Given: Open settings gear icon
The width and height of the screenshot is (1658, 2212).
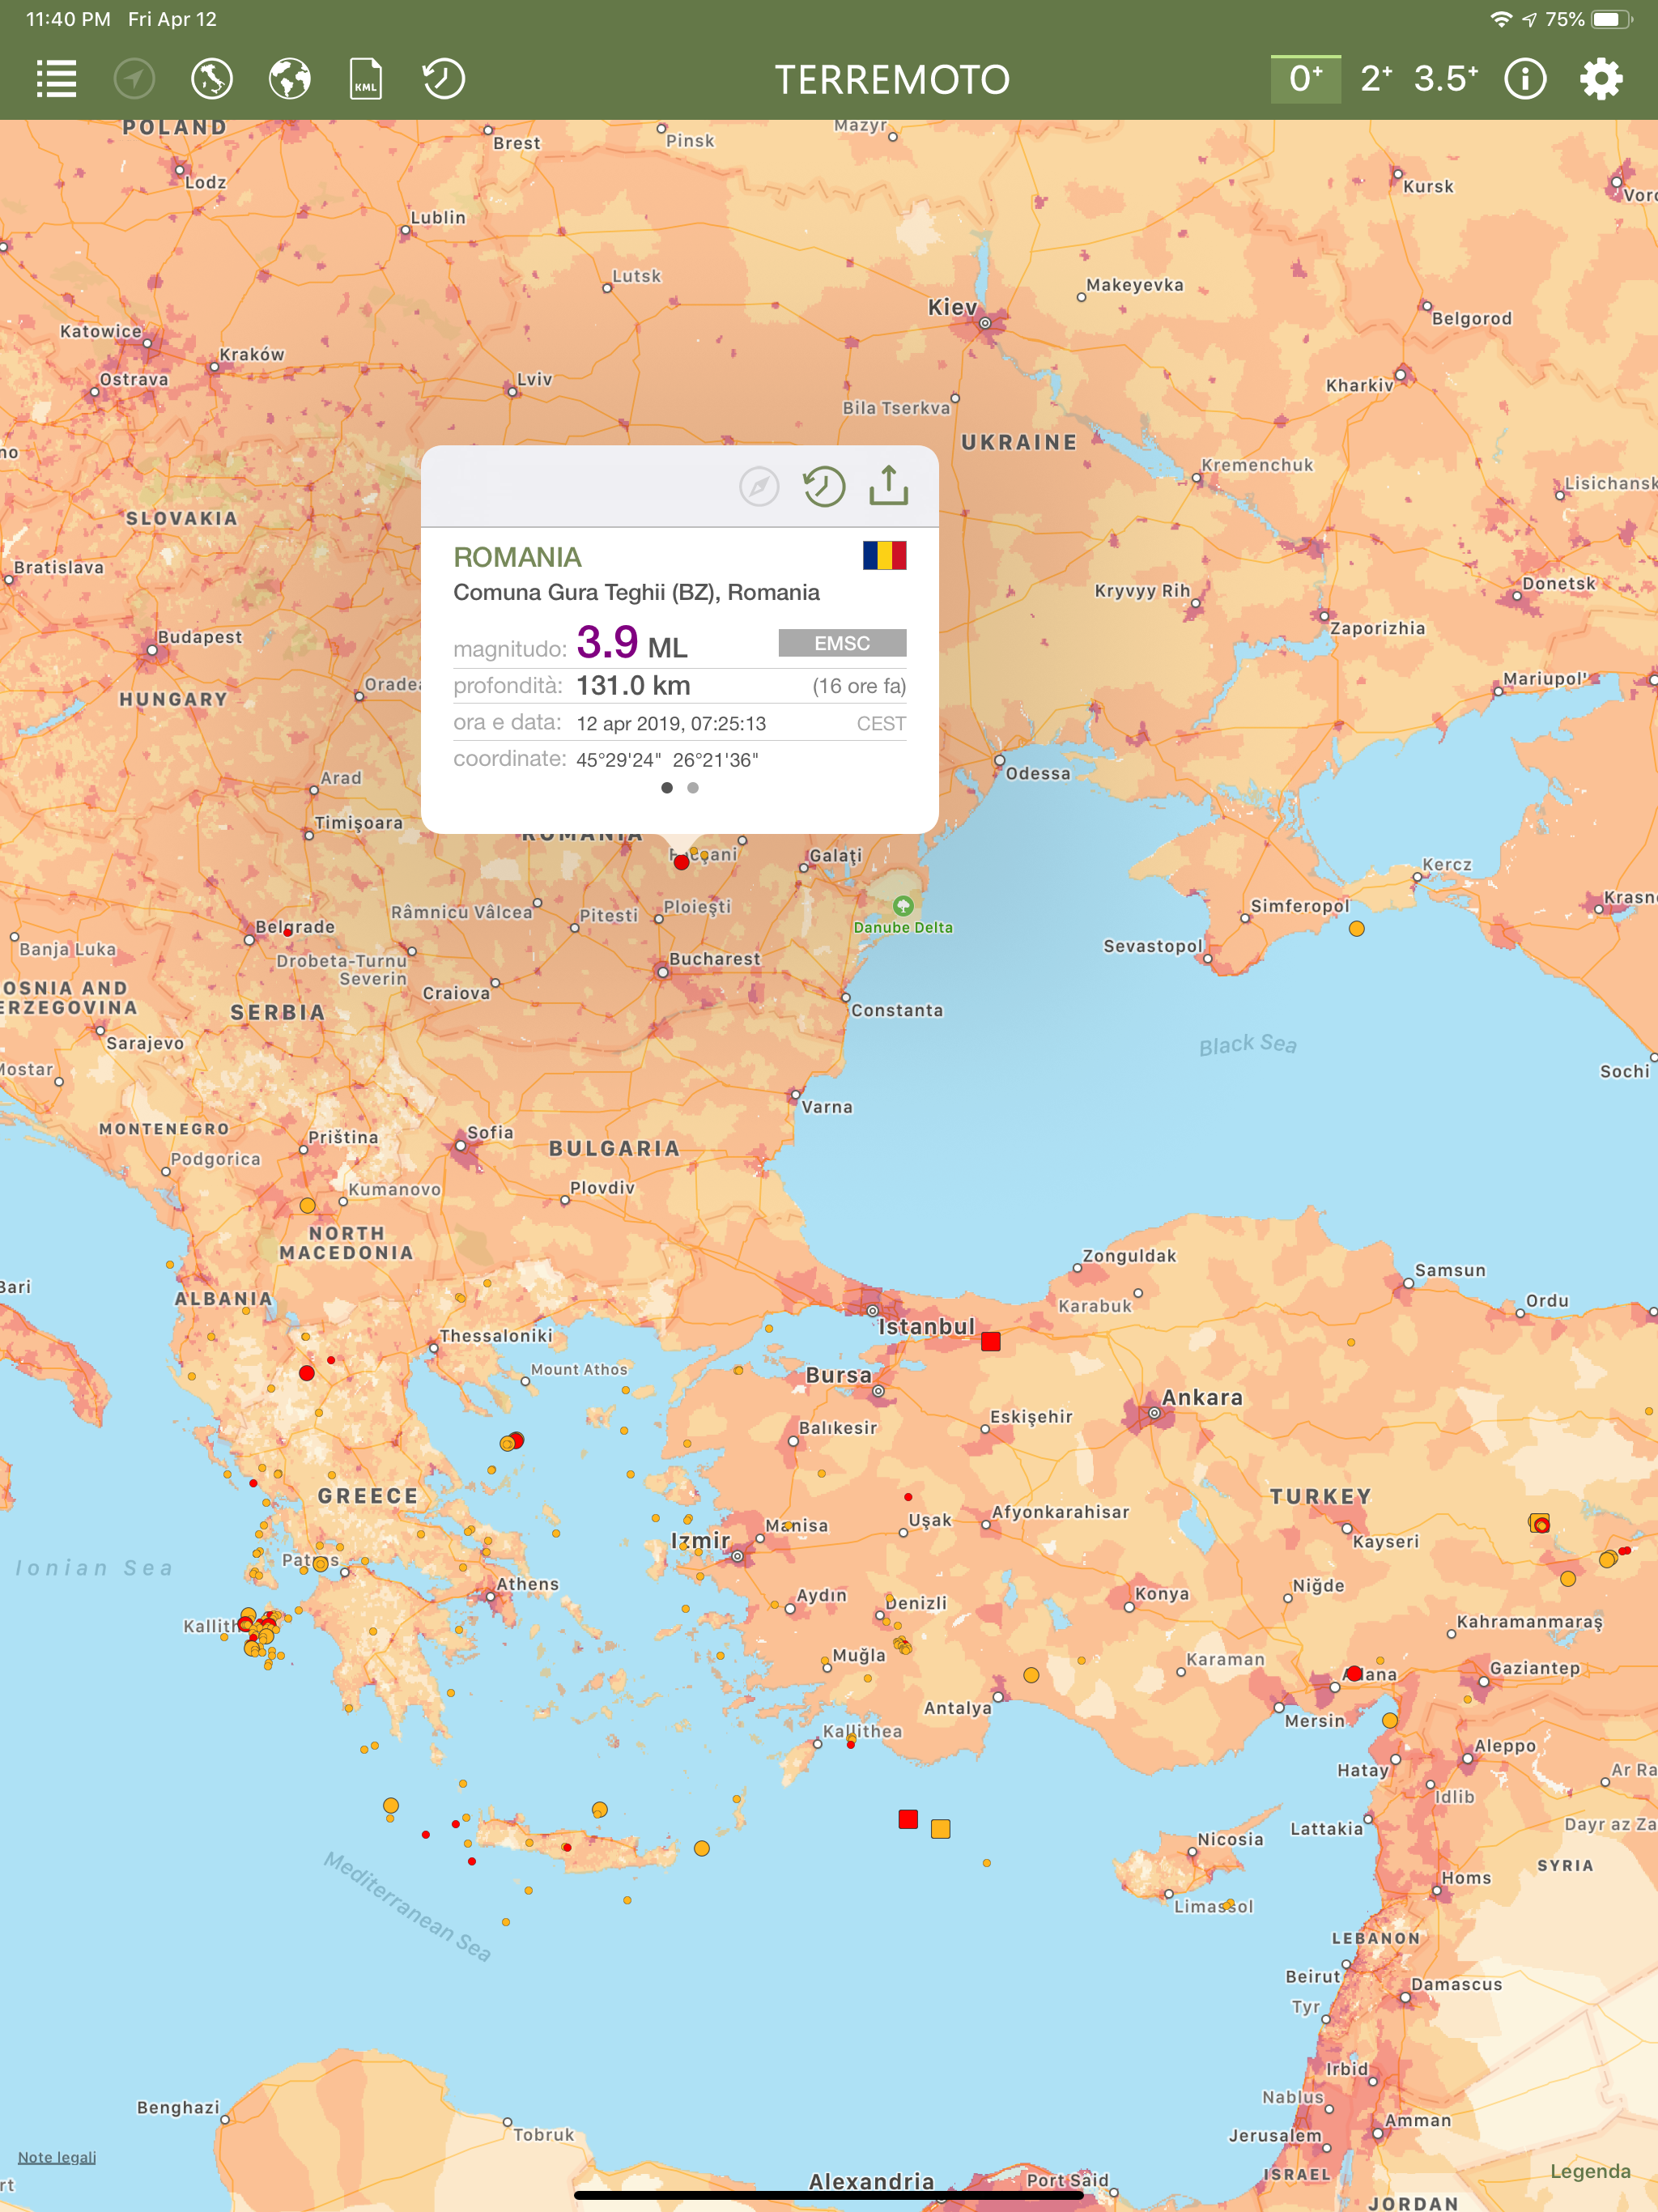Looking at the screenshot, I should tap(1601, 79).
